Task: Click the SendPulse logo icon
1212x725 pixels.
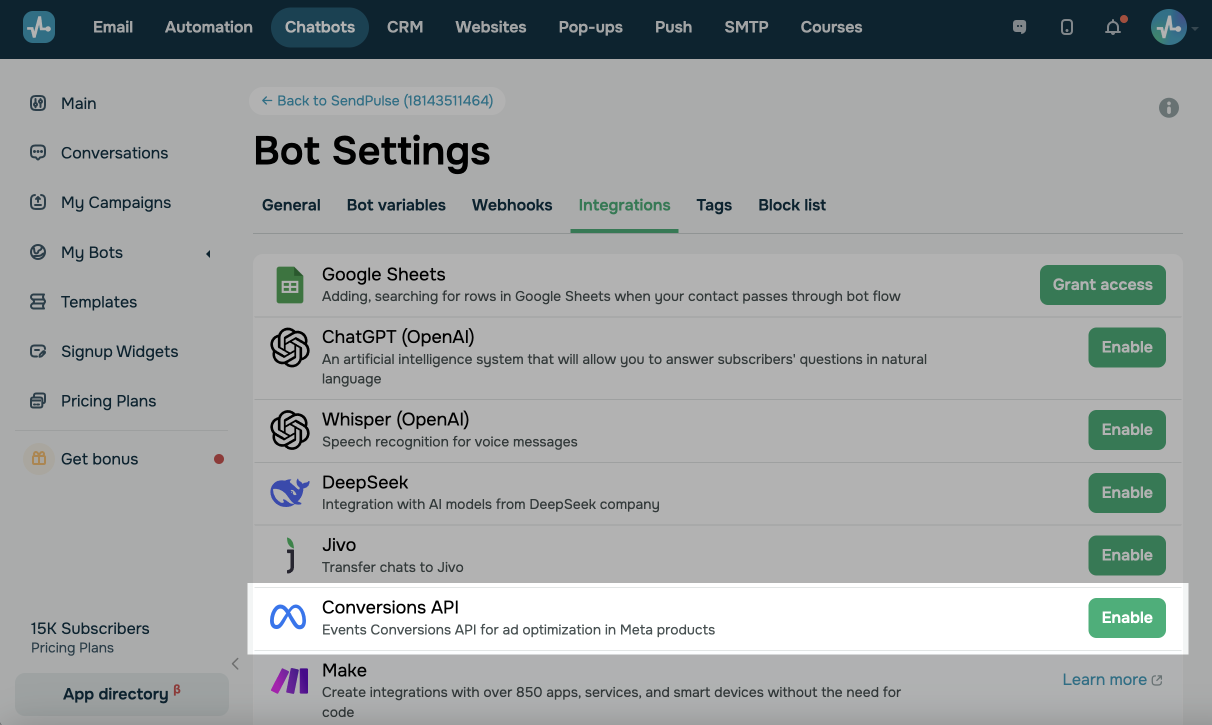Action: click(39, 27)
